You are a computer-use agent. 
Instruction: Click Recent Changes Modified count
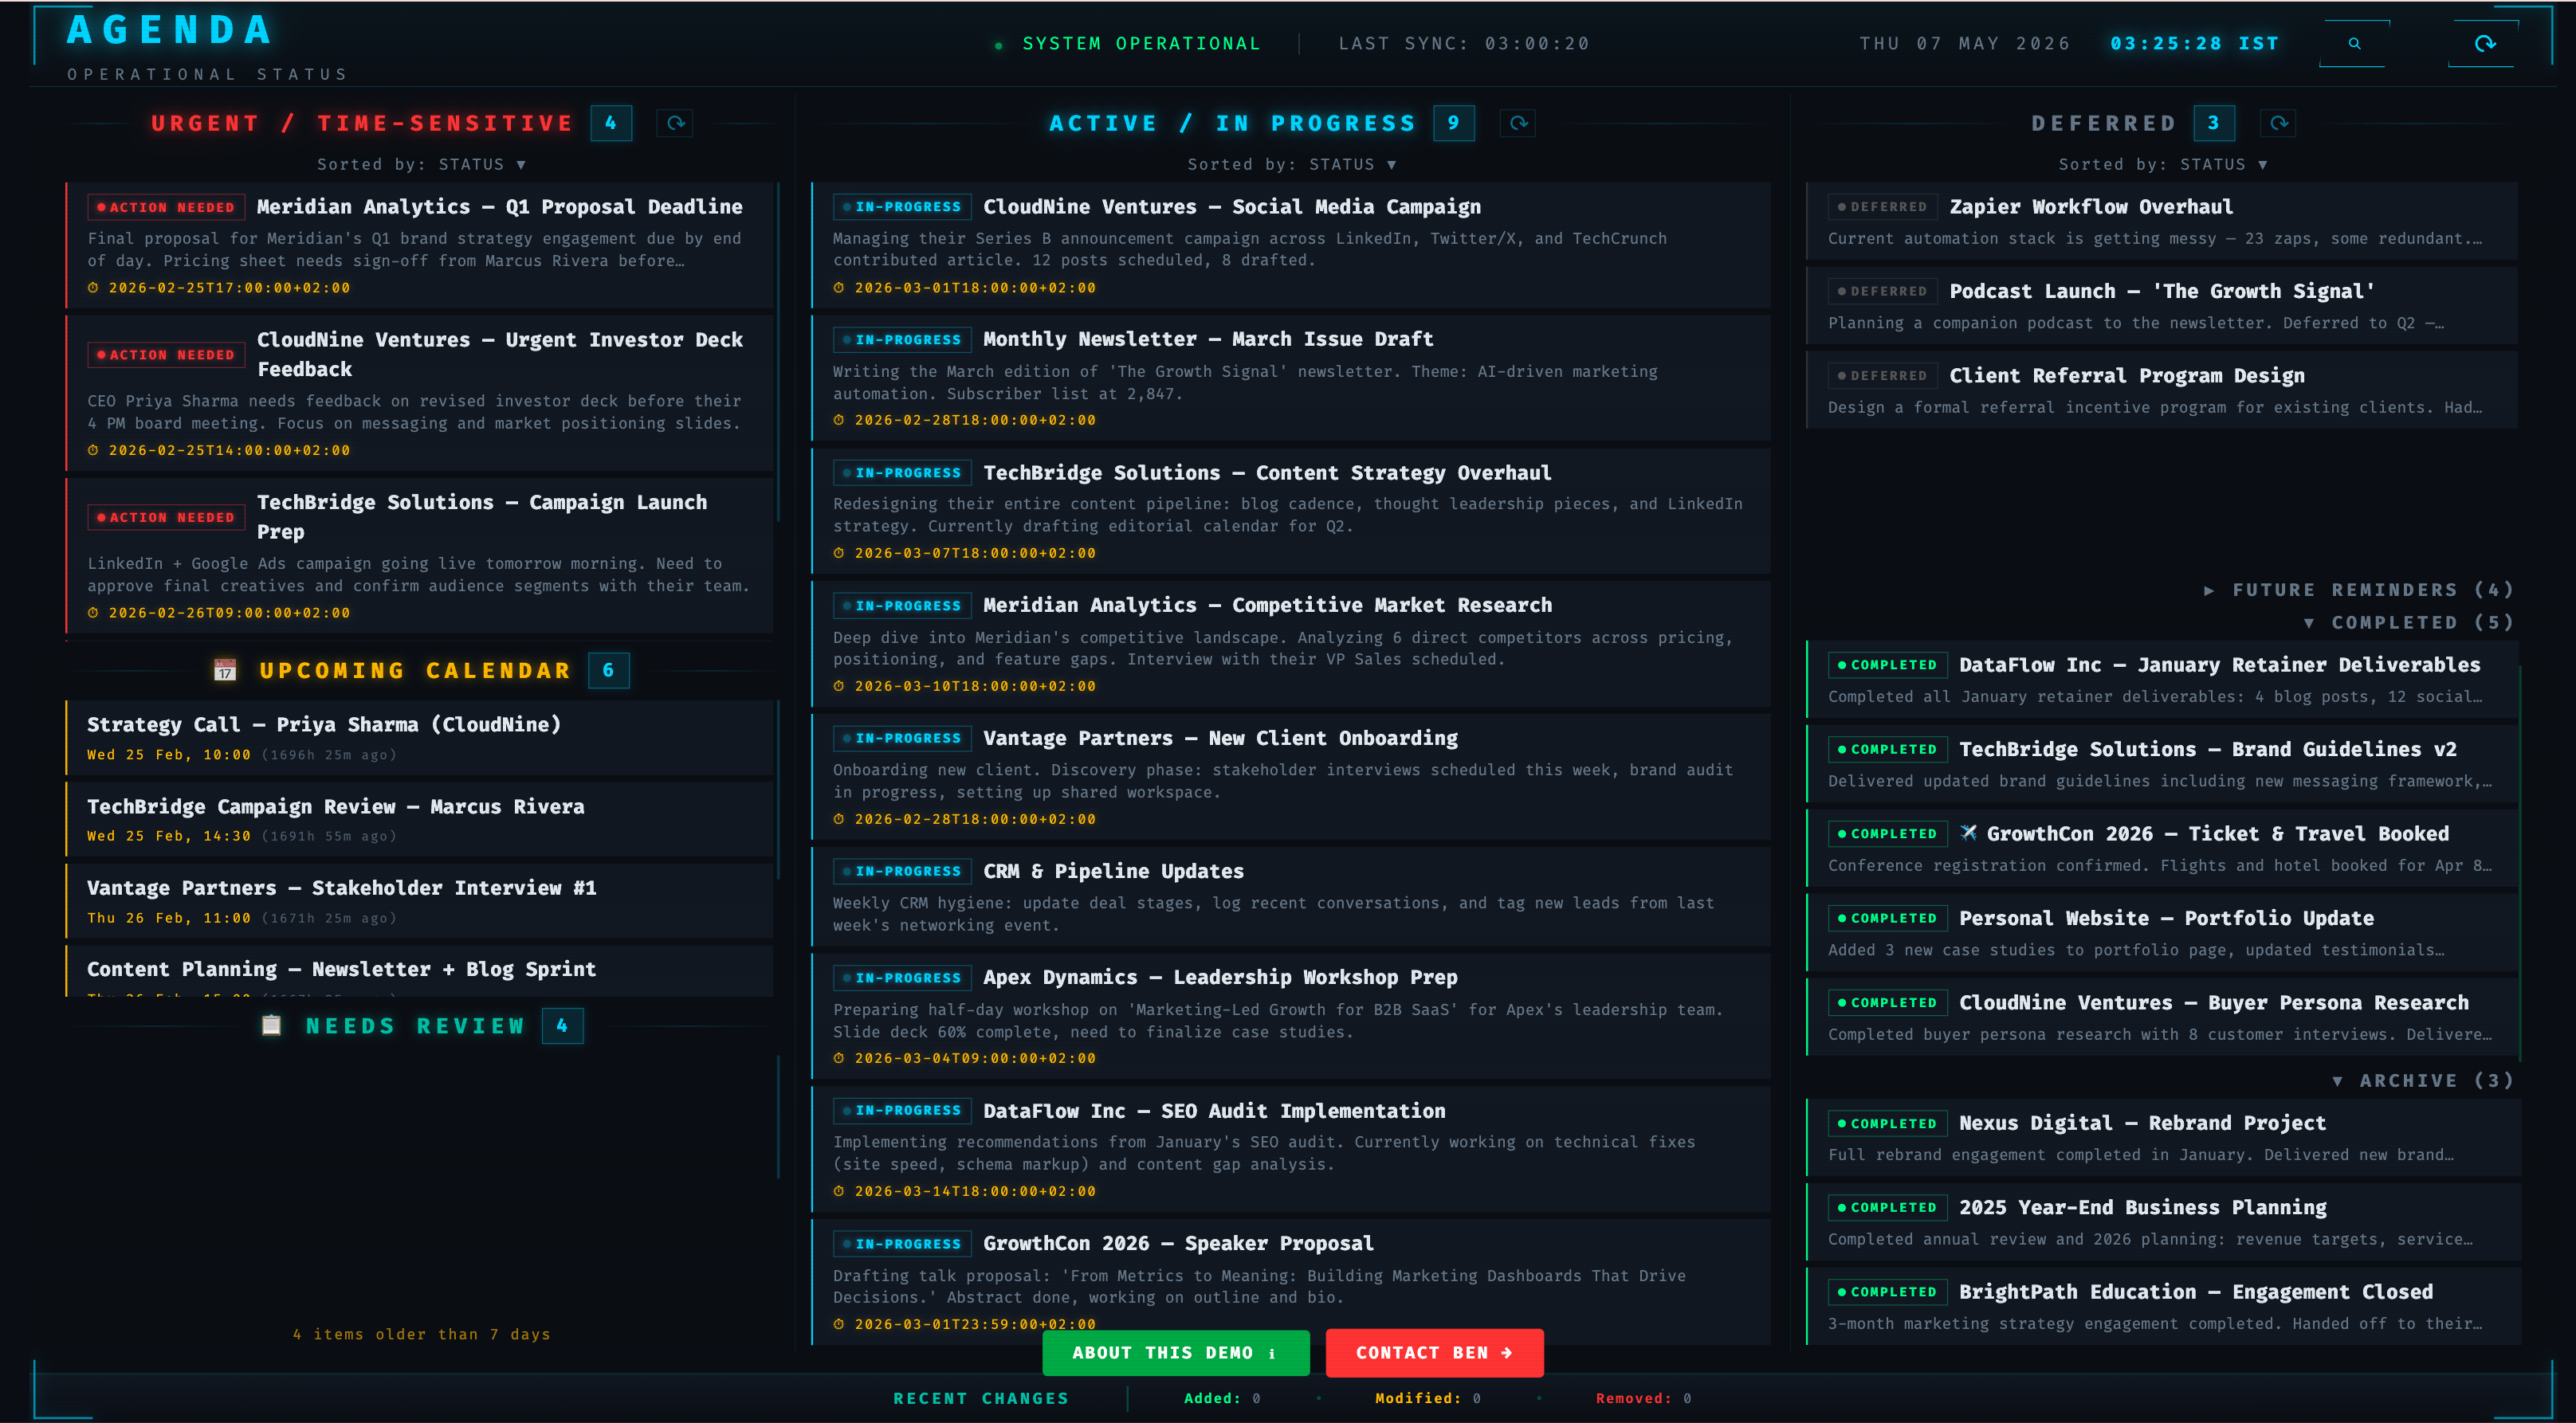[1428, 1398]
